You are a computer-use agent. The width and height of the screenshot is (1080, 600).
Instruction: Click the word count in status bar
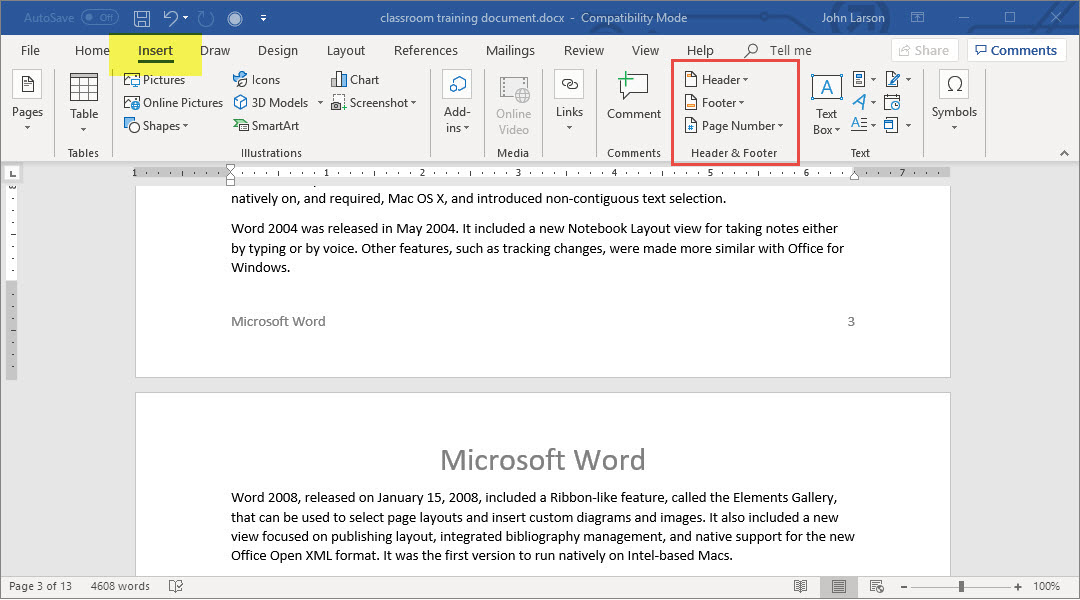click(x=120, y=586)
